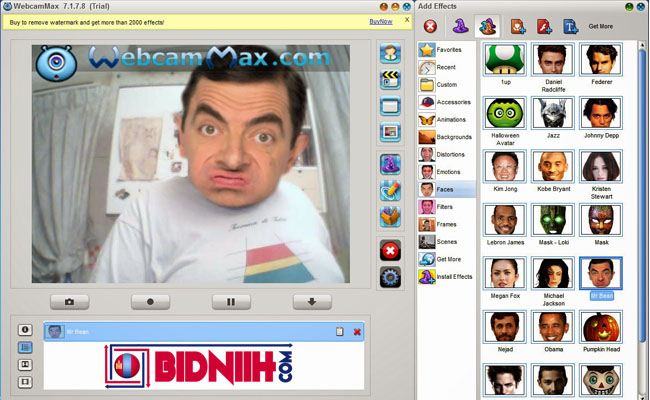Click the down arrow button below preview
Viewport: 650px width, 400px height.
[x=312, y=302]
